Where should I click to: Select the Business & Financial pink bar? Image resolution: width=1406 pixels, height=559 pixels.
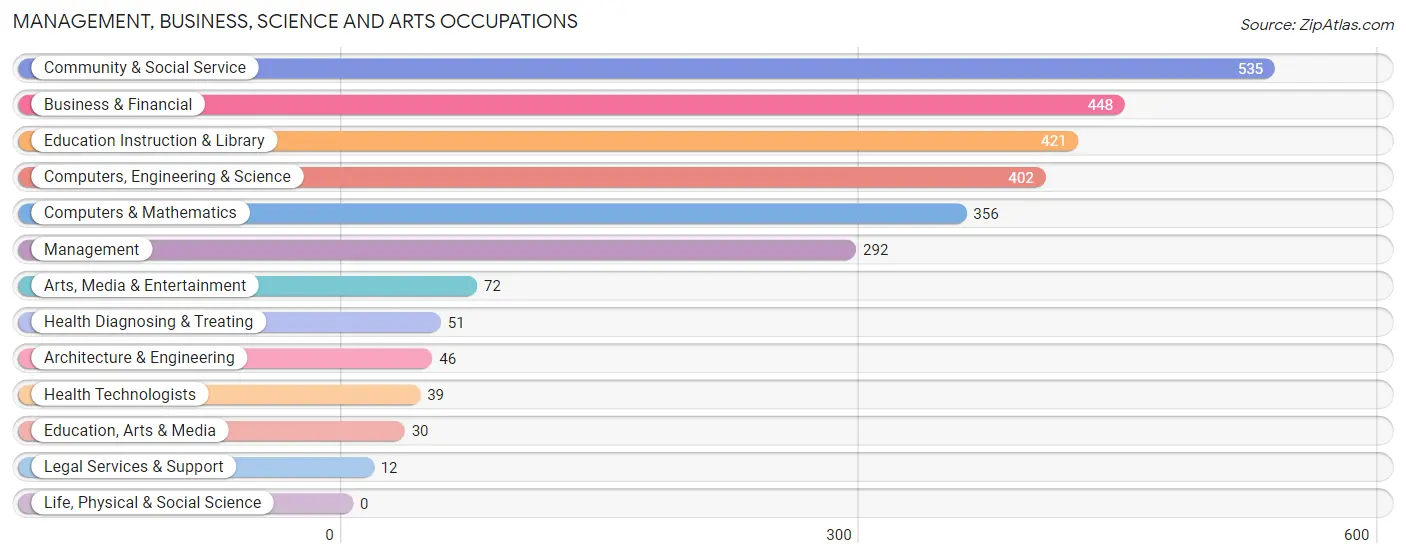click(x=571, y=105)
